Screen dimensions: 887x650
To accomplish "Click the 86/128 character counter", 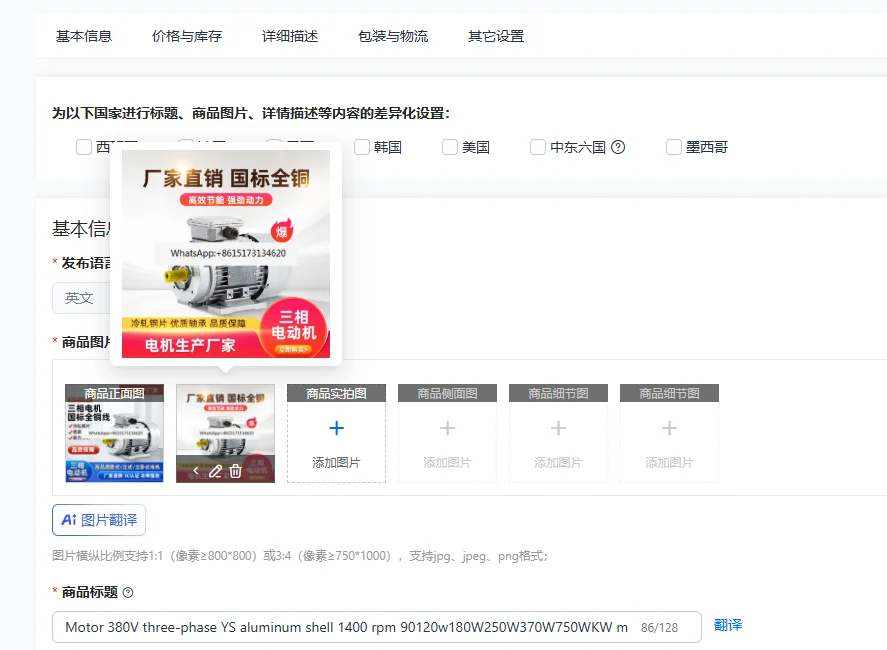I will pyautogui.click(x=659, y=627).
